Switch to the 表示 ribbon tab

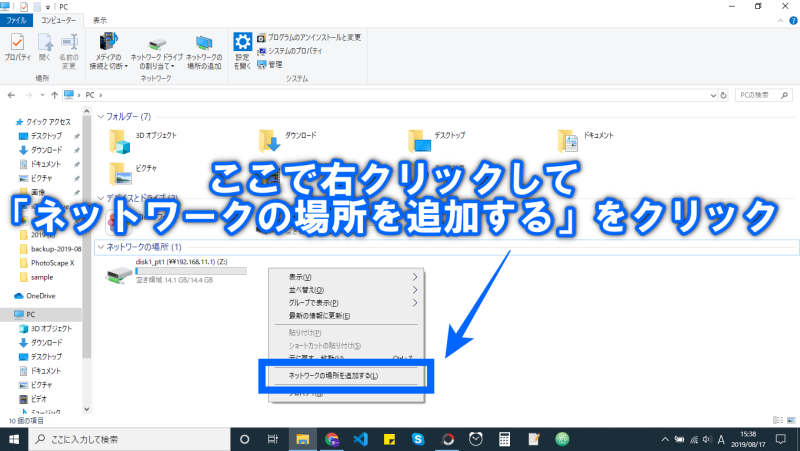click(100, 19)
